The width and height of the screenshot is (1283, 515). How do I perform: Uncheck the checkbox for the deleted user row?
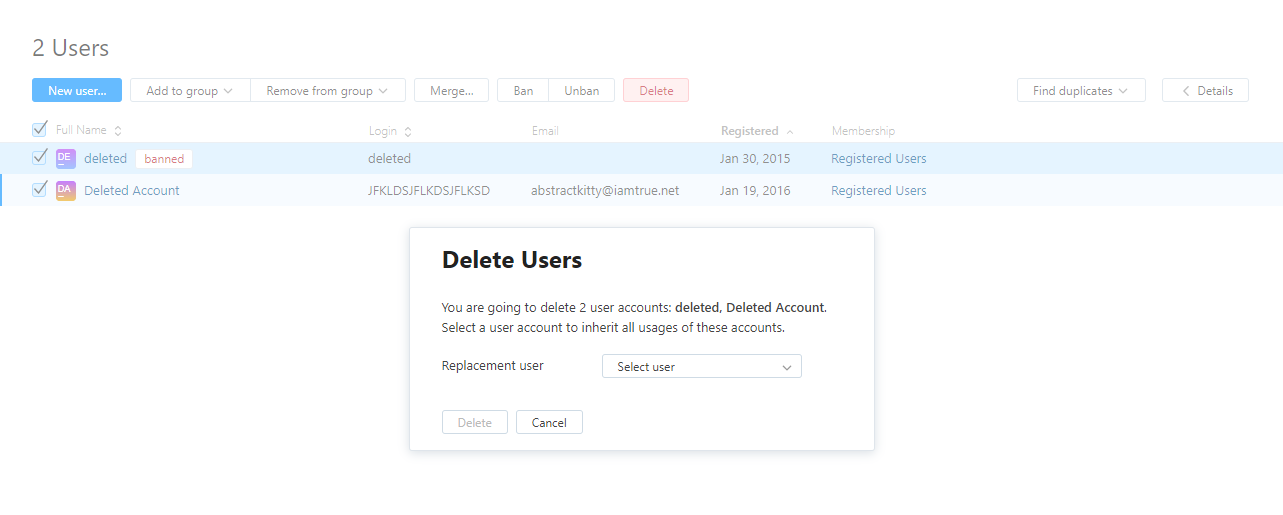point(40,157)
